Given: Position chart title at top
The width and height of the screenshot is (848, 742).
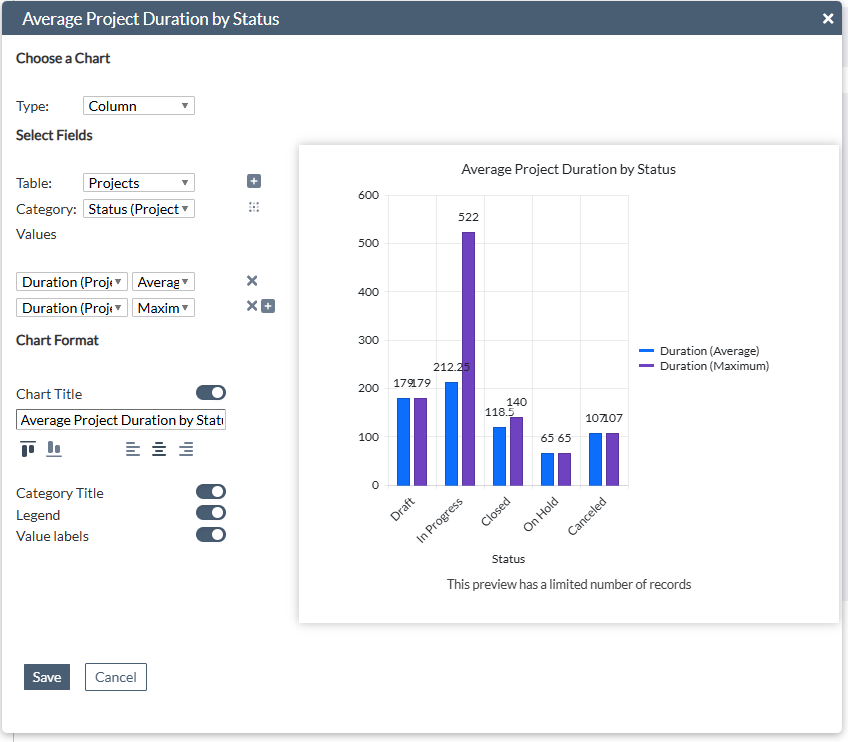Looking at the screenshot, I should 28,449.
